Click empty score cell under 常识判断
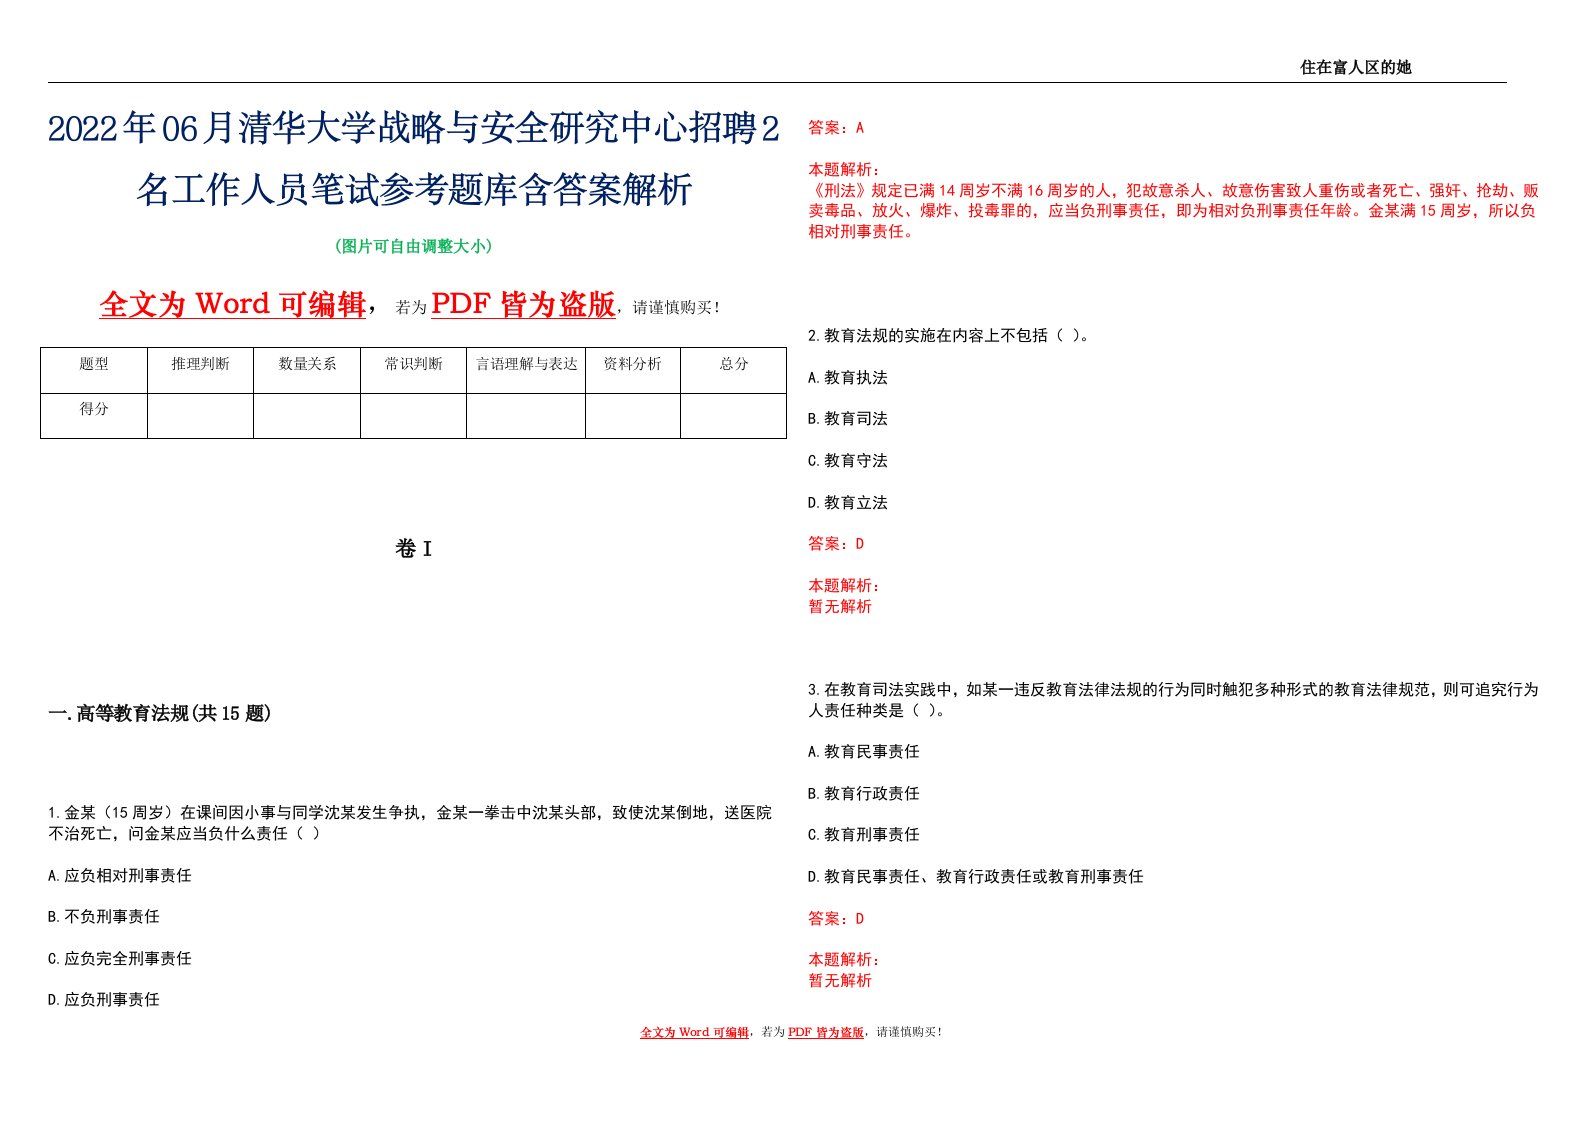1587x1122 pixels. pyautogui.click(x=413, y=415)
